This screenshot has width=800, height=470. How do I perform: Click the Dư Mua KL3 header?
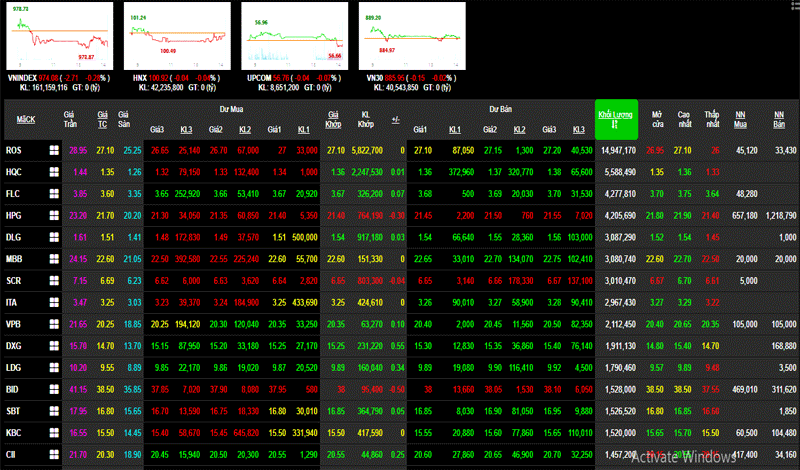(x=186, y=130)
